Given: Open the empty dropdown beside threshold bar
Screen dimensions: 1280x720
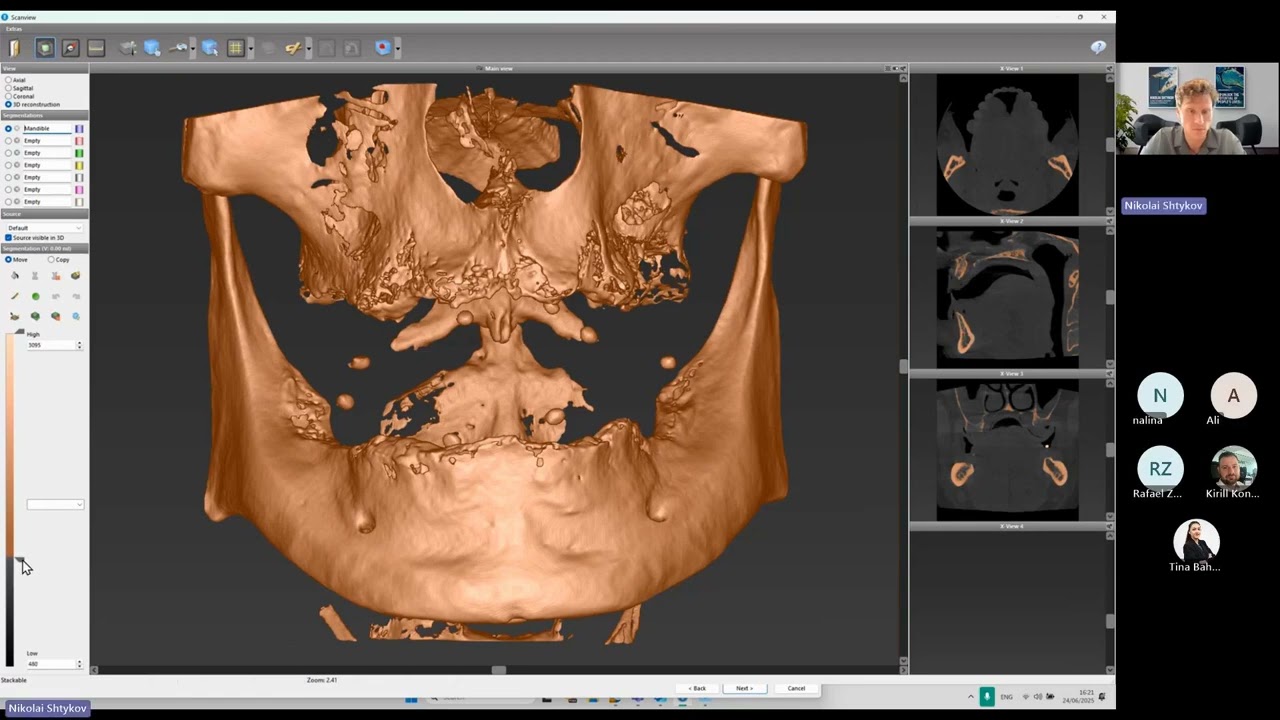Looking at the screenshot, I should coord(55,504).
